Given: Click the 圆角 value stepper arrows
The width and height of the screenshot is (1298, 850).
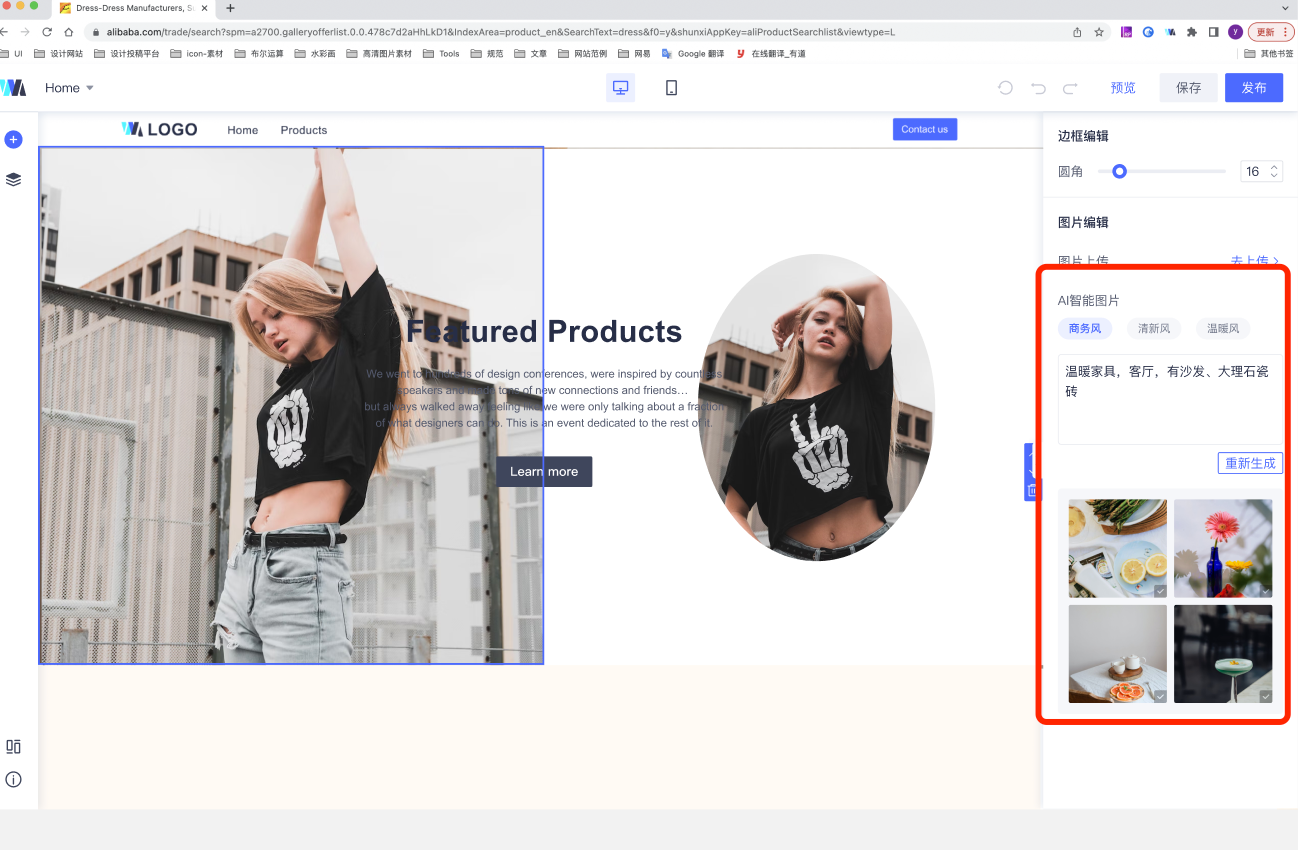Looking at the screenshot, I should (1274, 172).
